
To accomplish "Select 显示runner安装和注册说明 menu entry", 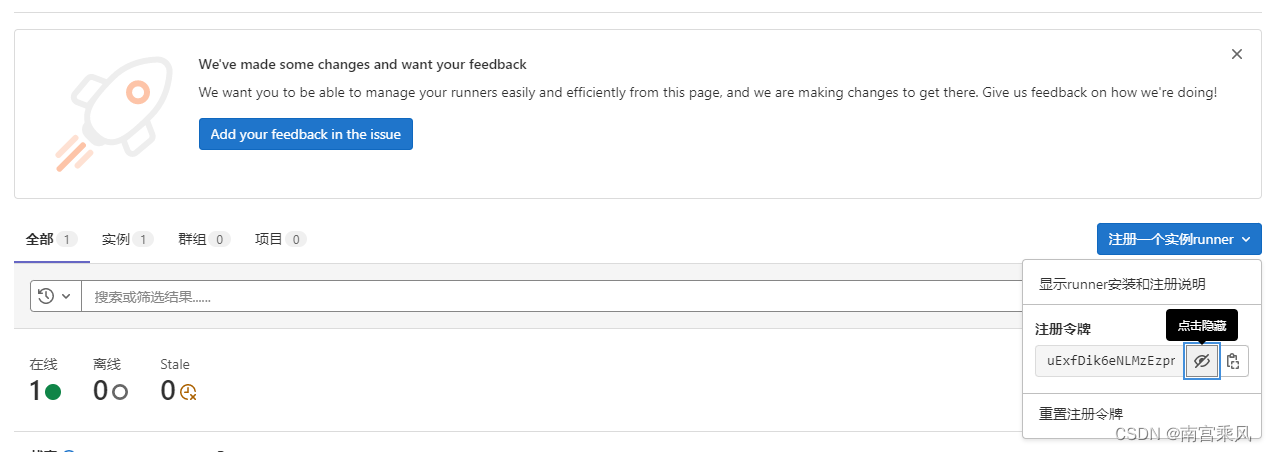I will click(1122, 284).
